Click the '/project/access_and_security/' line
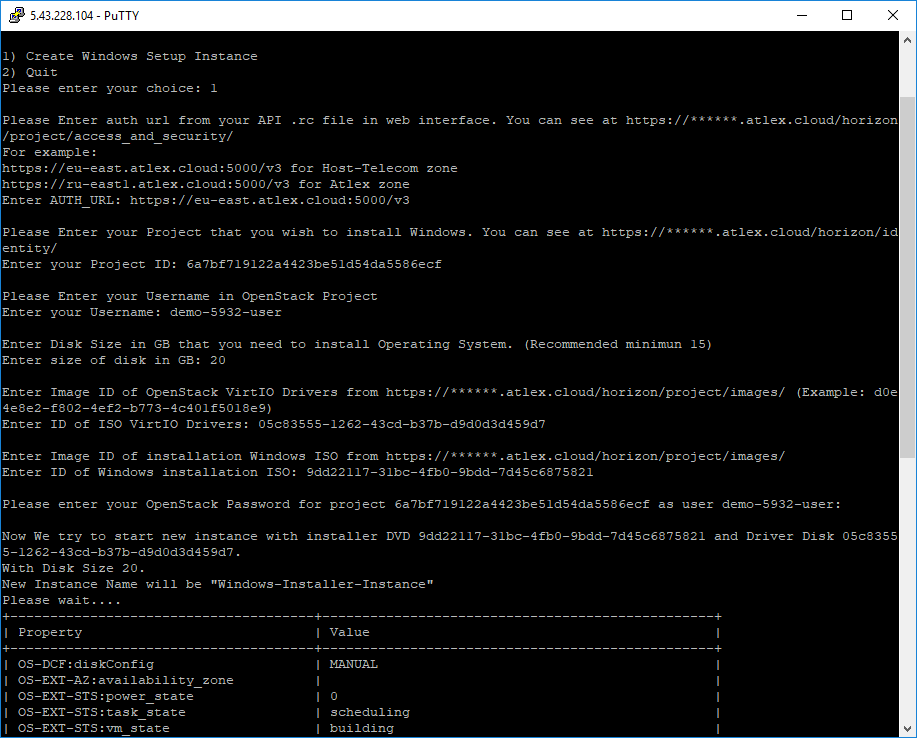This screenshot has height=738, width=917. [118, 136]
